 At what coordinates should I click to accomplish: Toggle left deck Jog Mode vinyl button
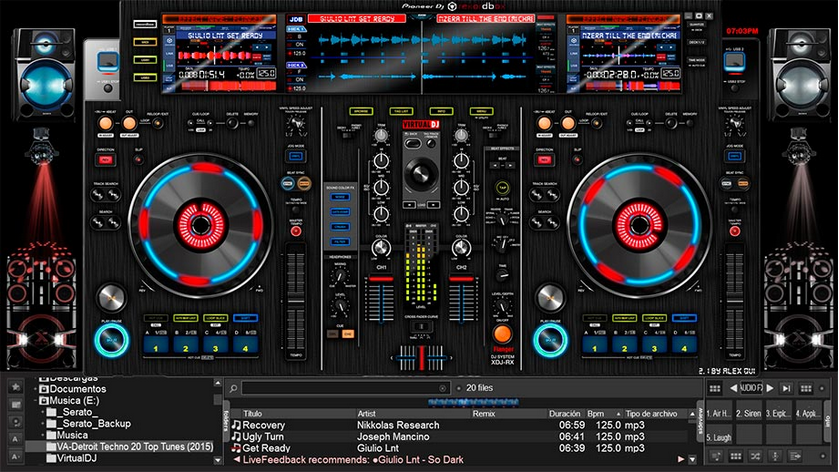coord(295,156)
